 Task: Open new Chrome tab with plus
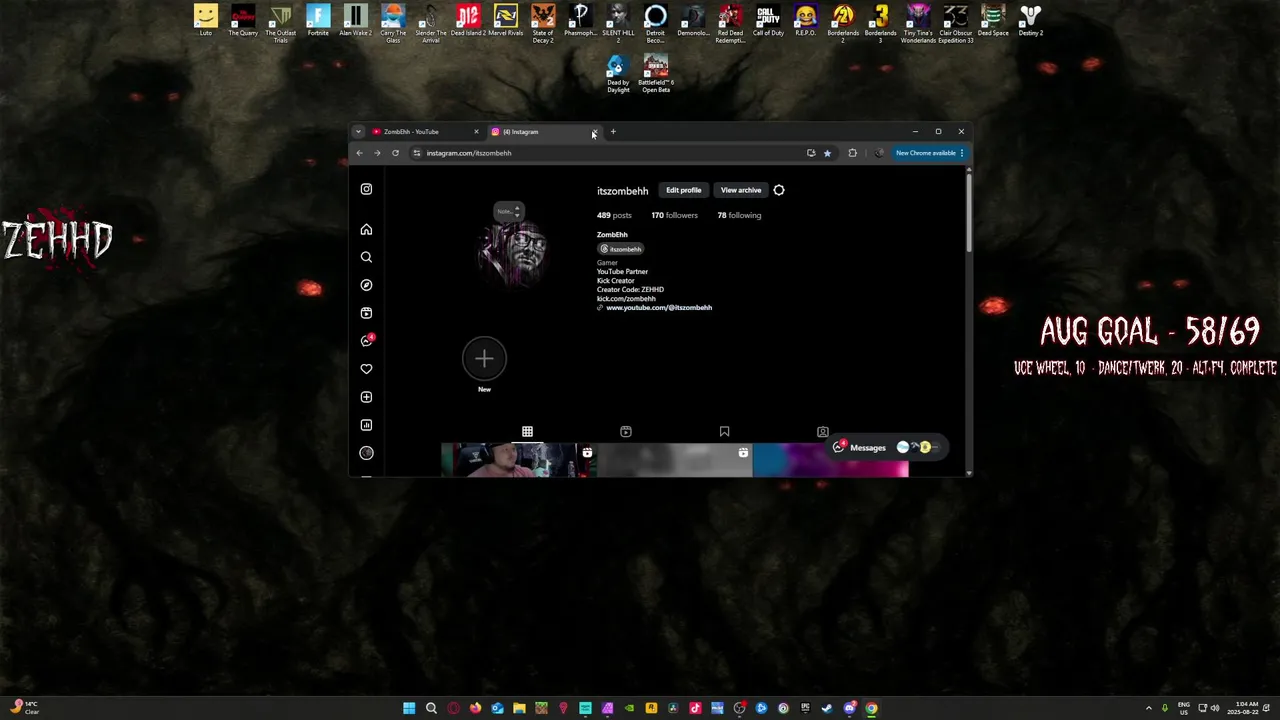pos(613,132)
